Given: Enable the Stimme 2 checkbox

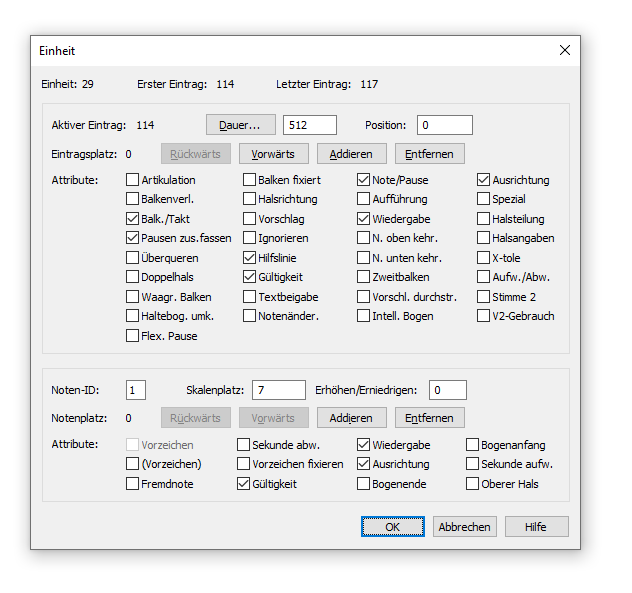Looking at the screenshot, I should 483,297.
